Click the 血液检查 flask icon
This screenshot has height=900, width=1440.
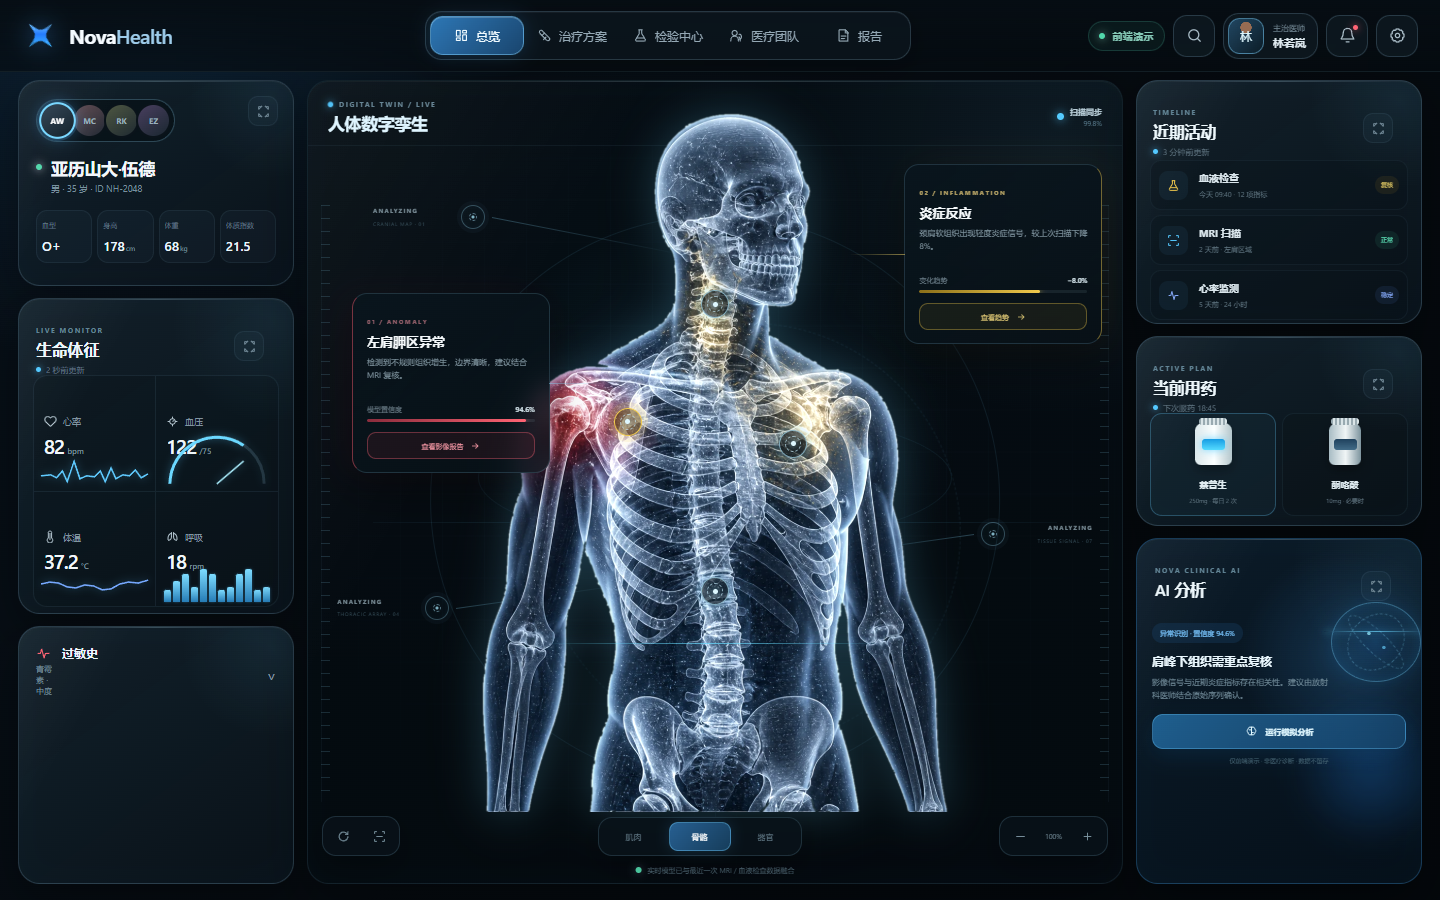pyautogui.click(x=1173, y=185)
